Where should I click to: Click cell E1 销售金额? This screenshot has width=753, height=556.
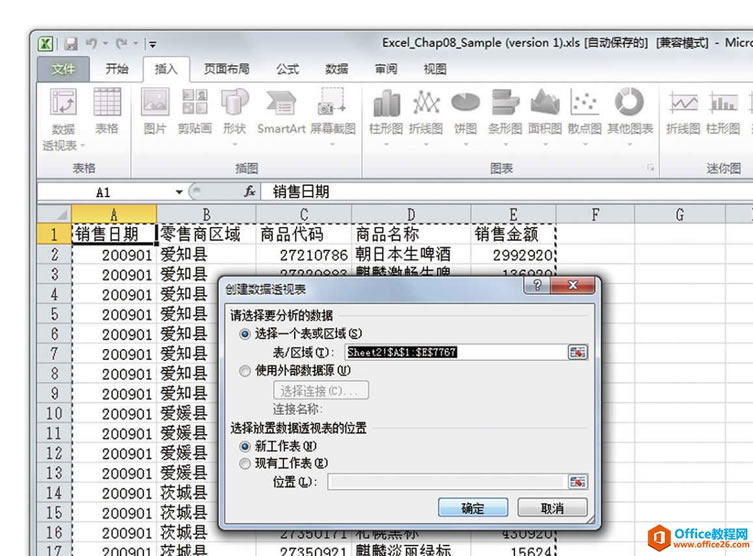click(513, 234)
